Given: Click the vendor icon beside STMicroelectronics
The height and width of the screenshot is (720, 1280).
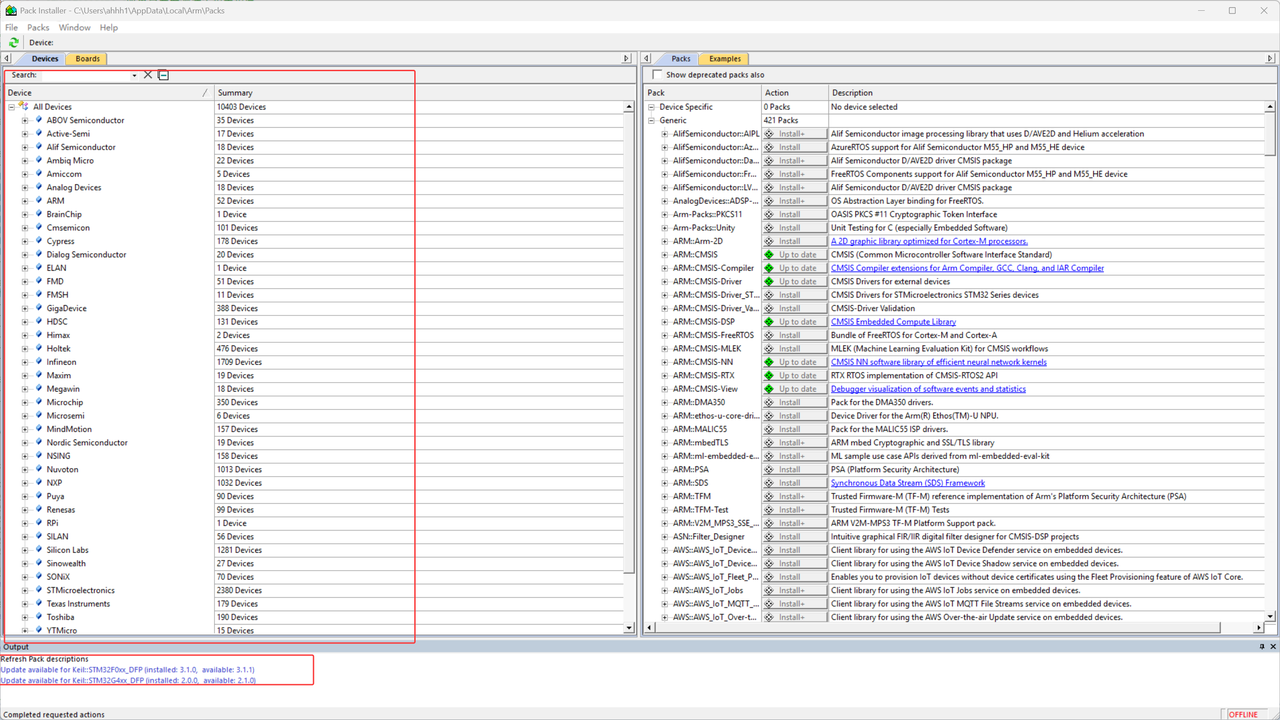Looking at the screenshot, I should [38, 590].
